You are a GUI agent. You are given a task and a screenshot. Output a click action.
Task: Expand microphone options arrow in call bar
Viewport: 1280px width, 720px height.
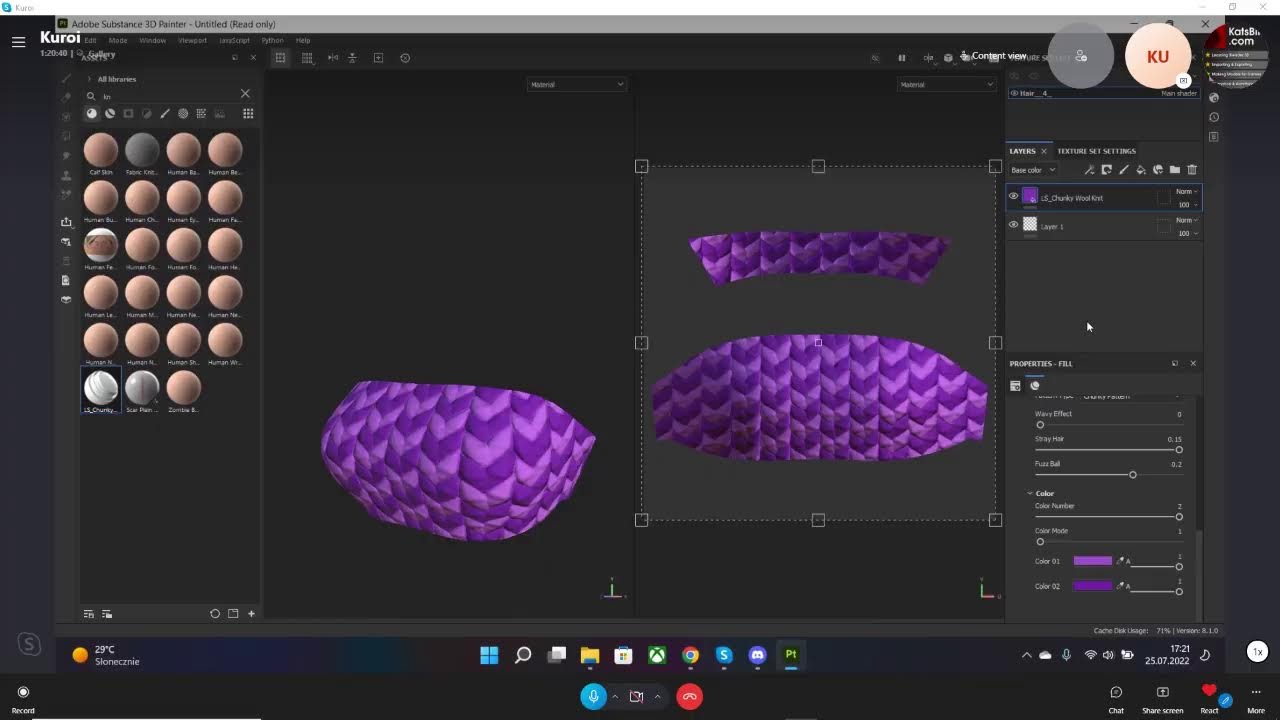[614, 697]
